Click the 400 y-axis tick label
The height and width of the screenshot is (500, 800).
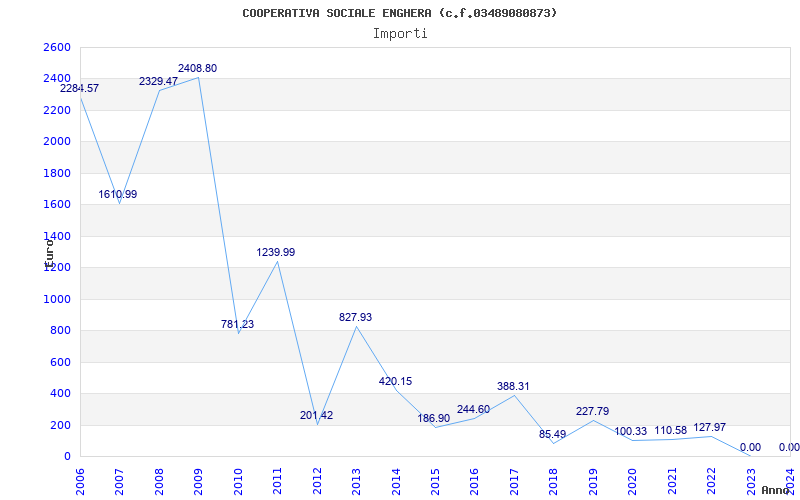tap(61, 394)
